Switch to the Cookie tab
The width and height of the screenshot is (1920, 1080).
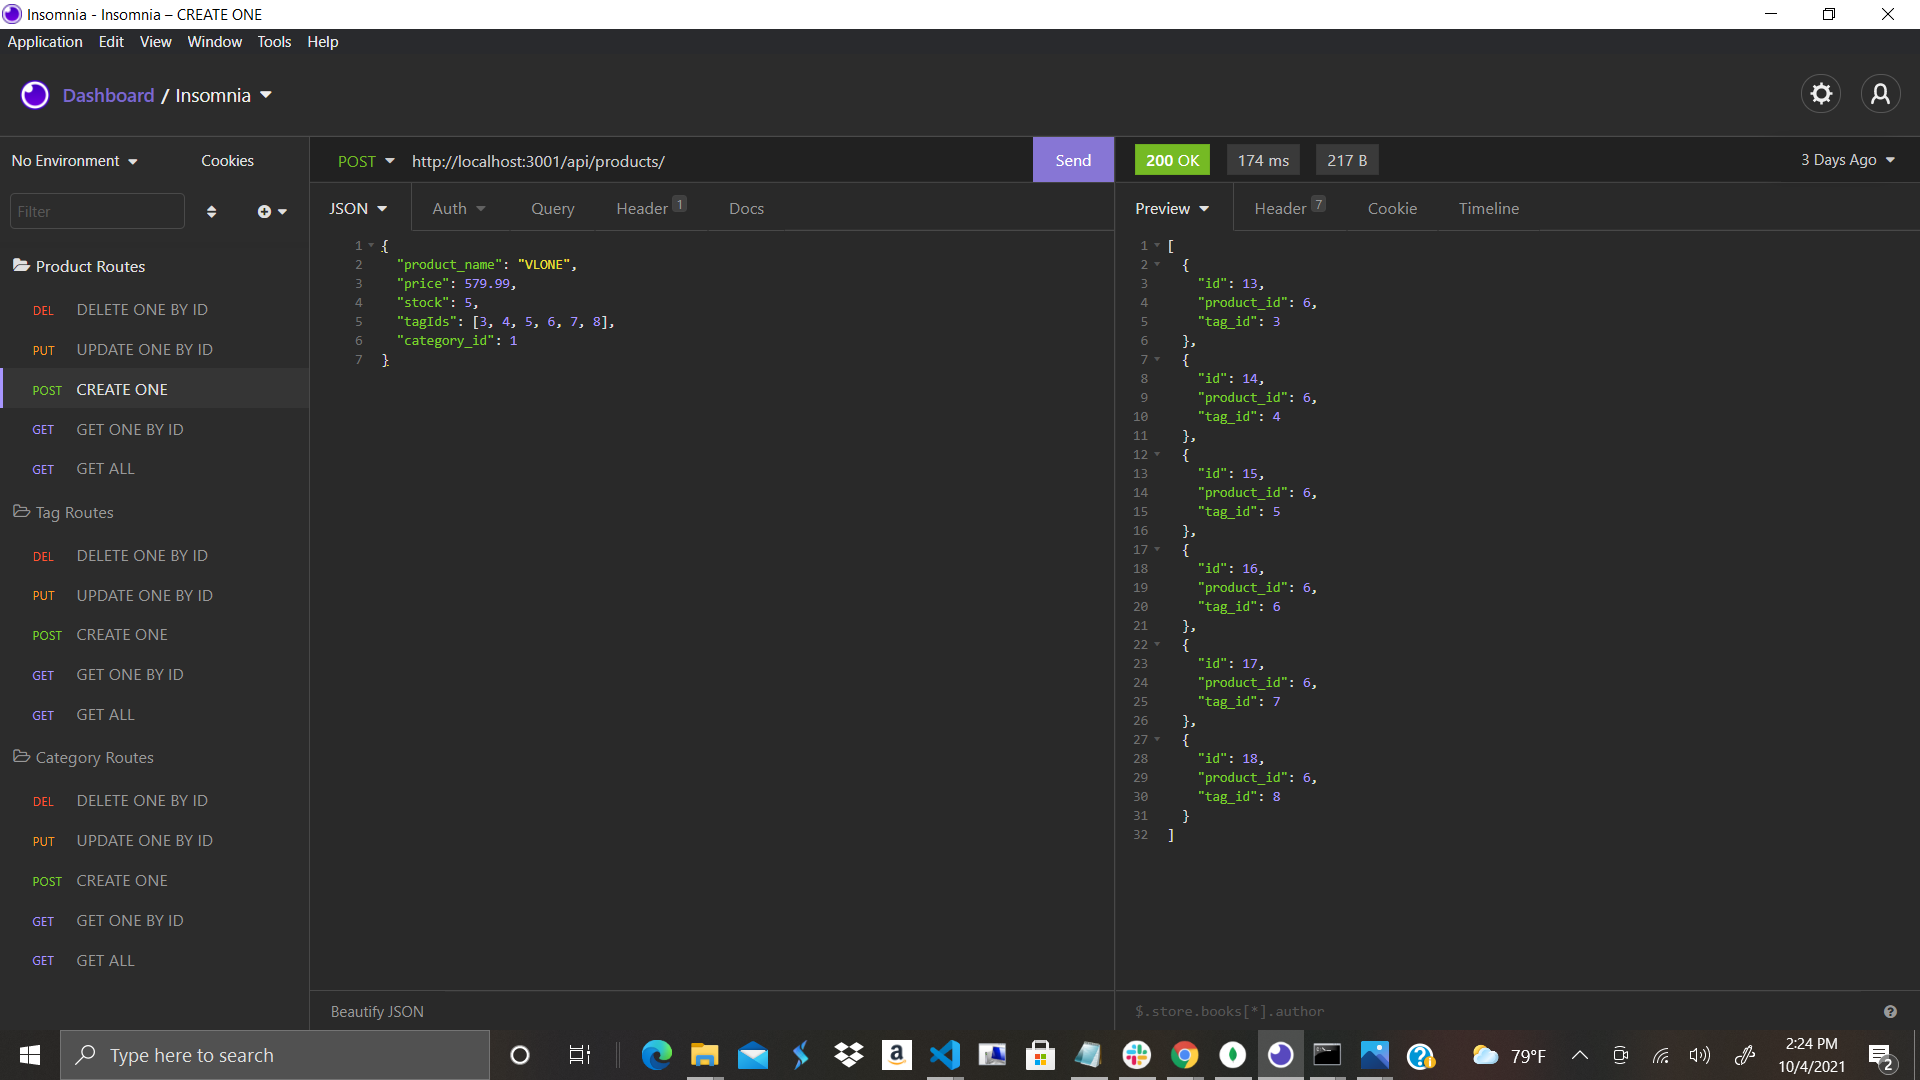pos(1392,208)
